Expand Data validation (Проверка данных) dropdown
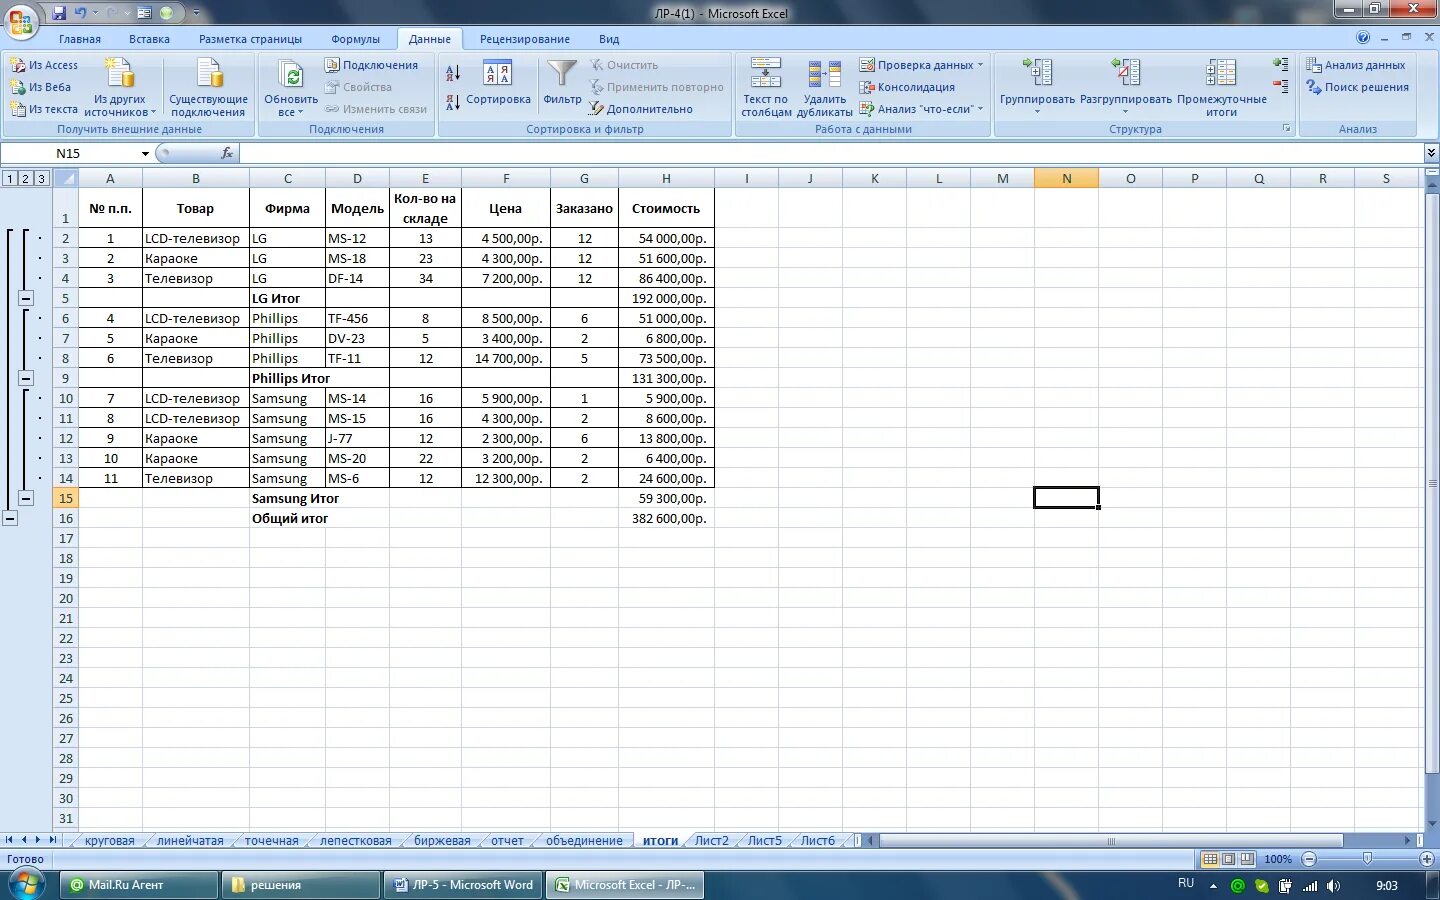The width and height of the screenshot is (1440, 900). [980, 65]
